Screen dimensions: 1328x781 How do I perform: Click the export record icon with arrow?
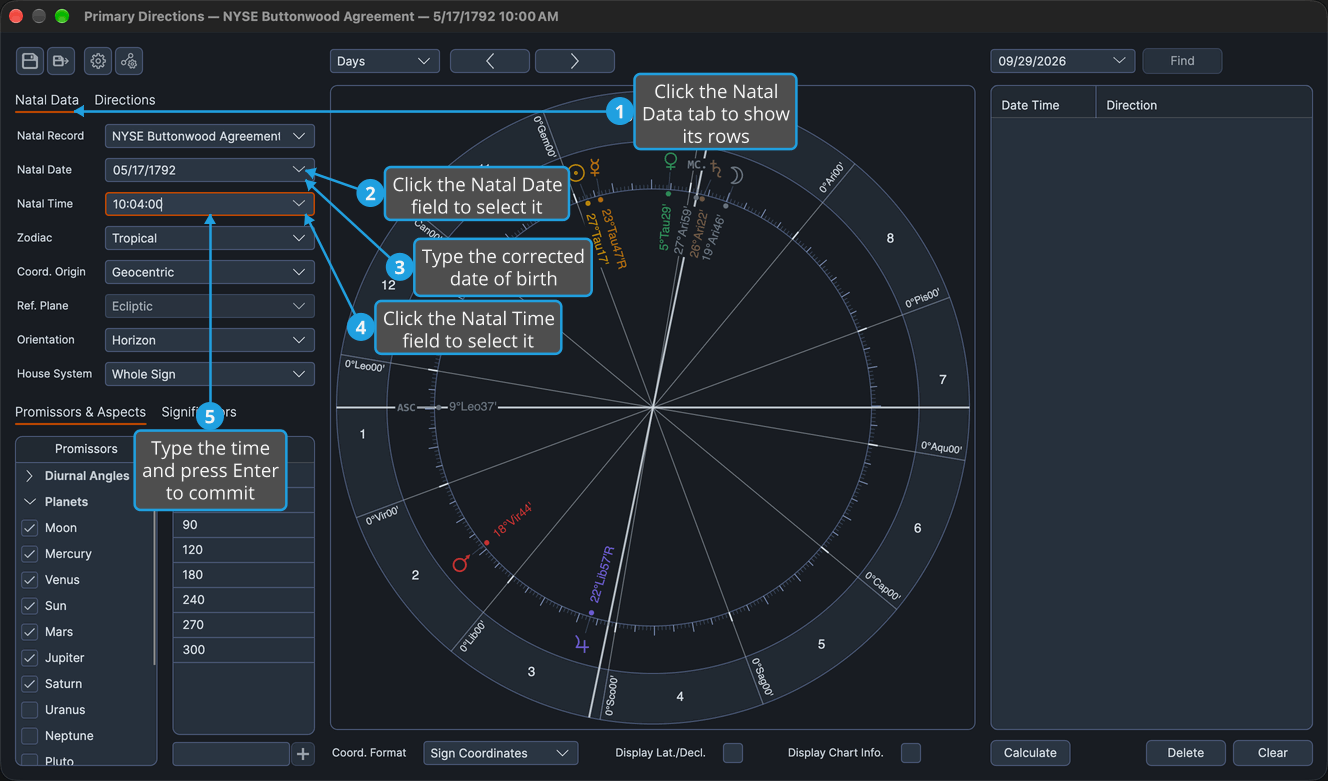coord(61,61)
